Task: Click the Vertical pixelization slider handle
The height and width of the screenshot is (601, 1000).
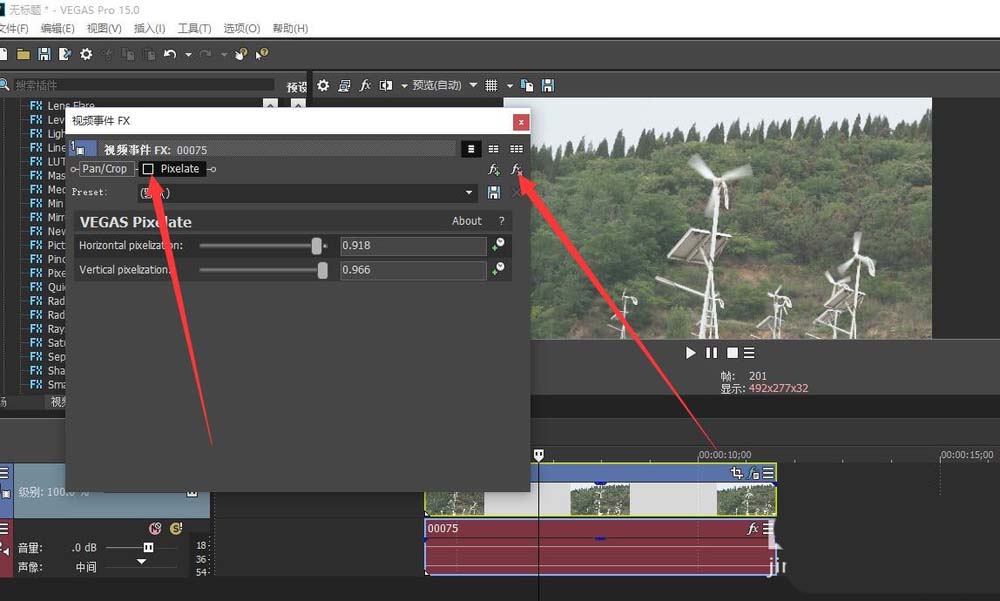Action: (x=322, y=270)
